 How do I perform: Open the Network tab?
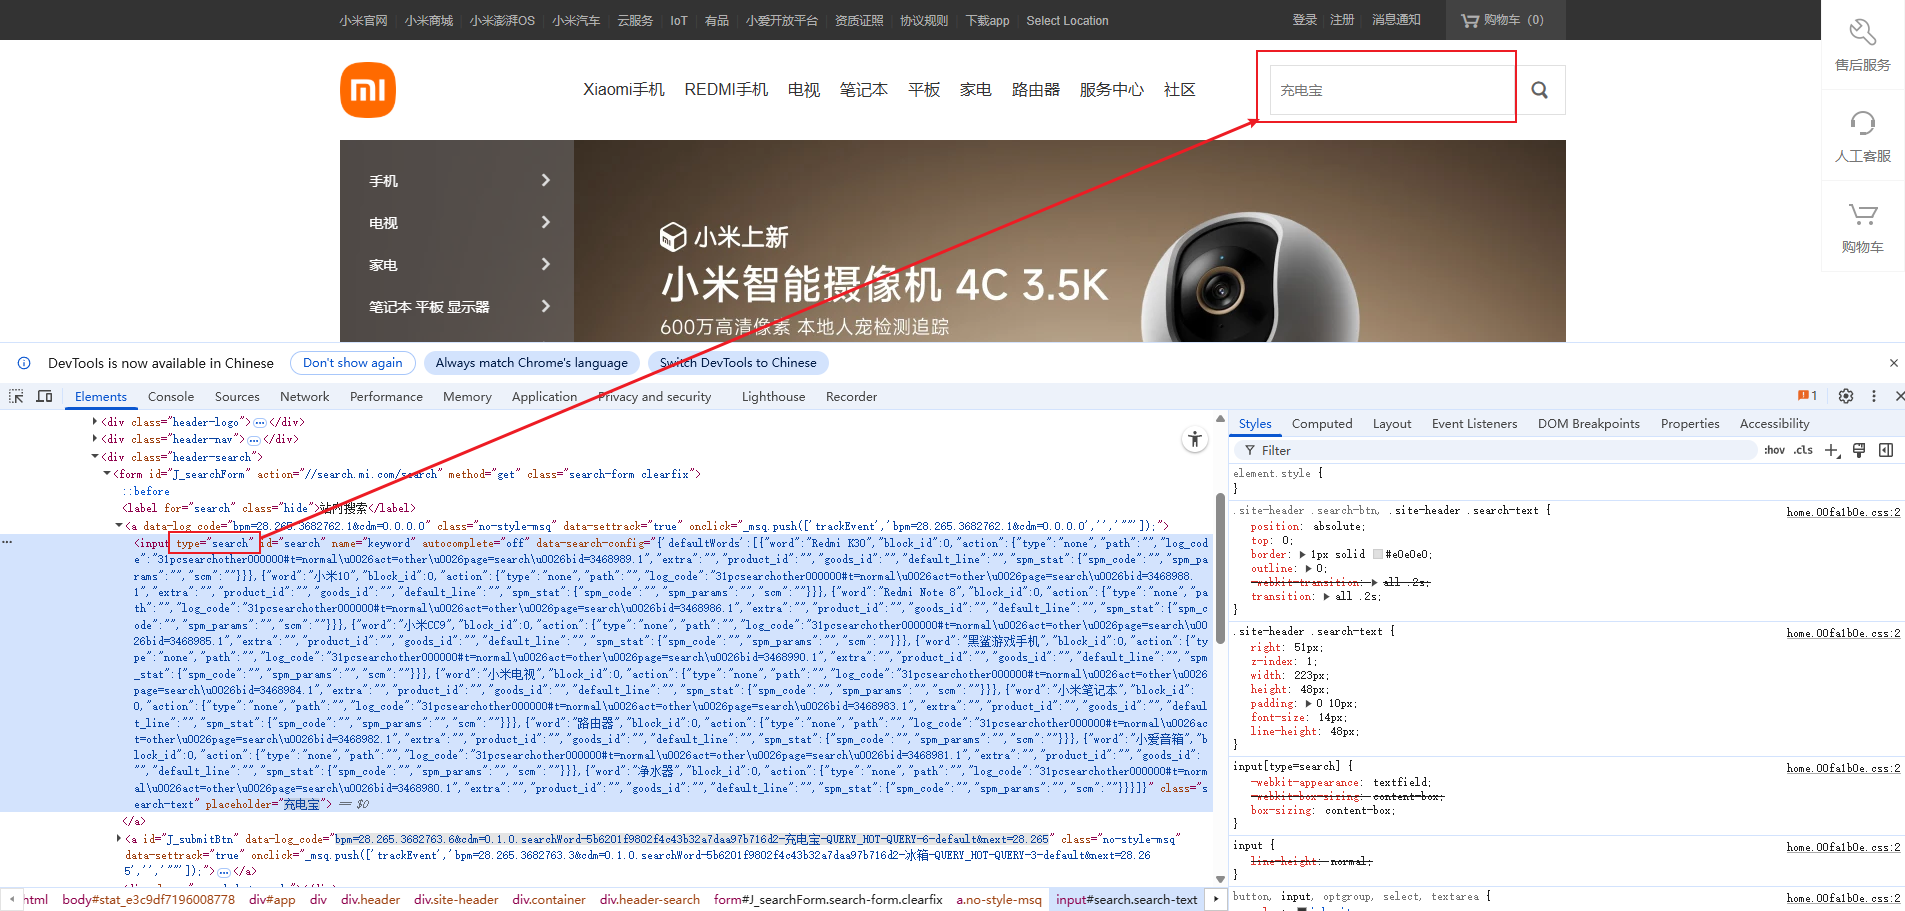tap(305, 397)
